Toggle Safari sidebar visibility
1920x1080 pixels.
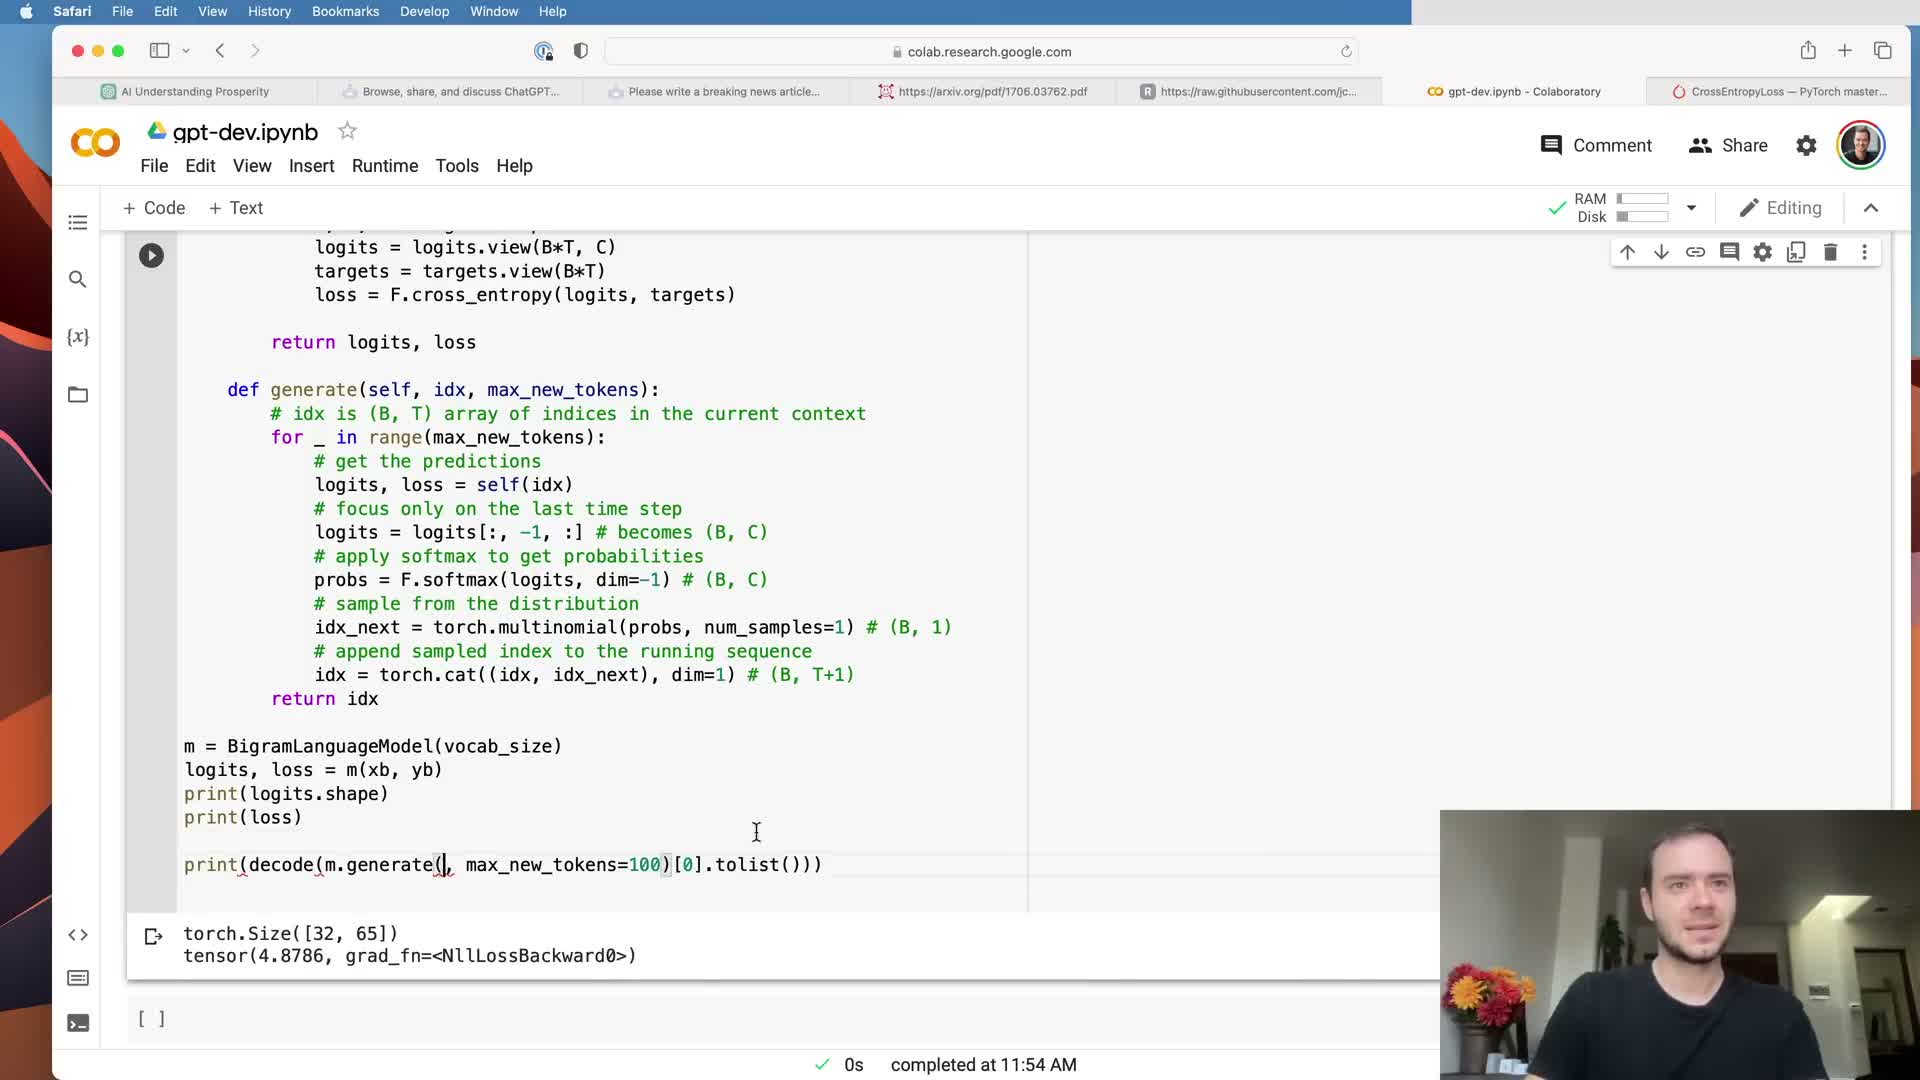pos(159,51)
